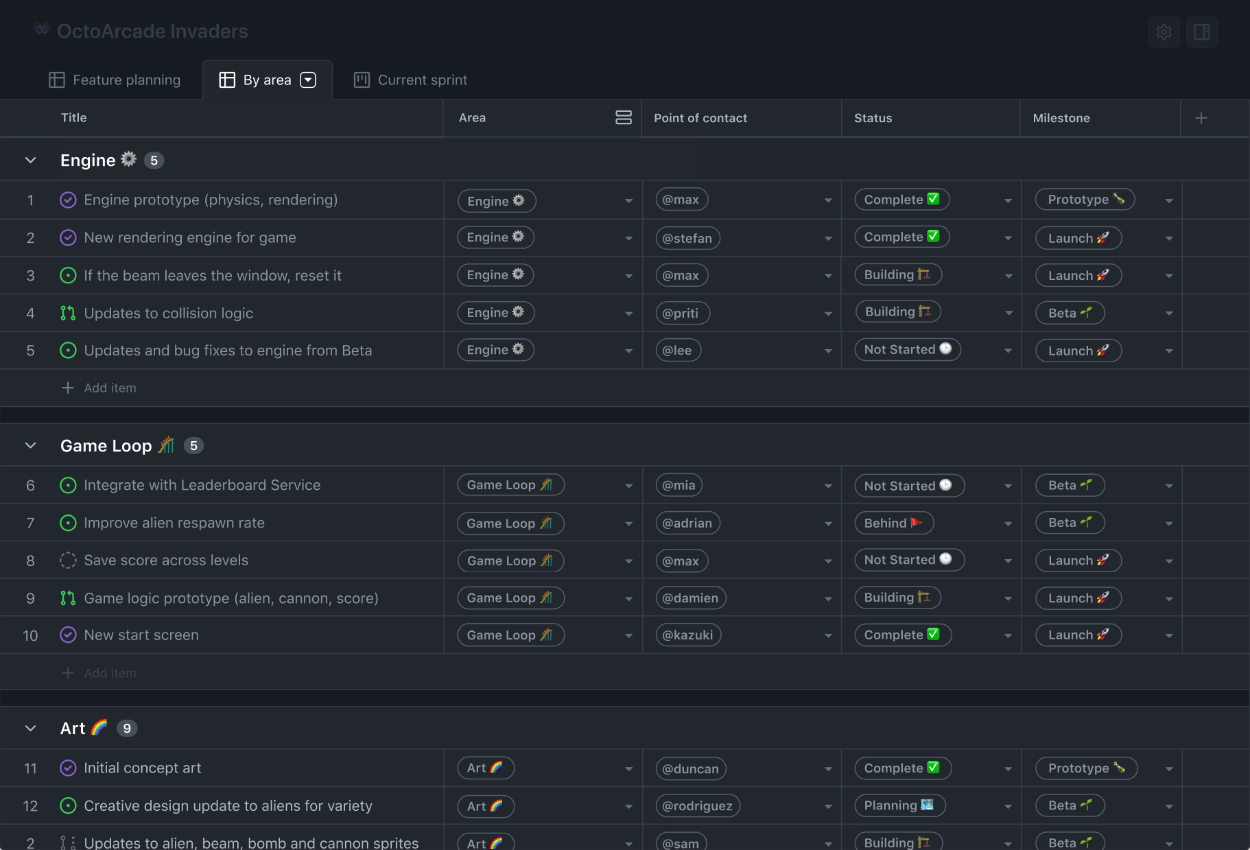Click the completed checkmark icon on Engine prototype row

pos(68,199)
